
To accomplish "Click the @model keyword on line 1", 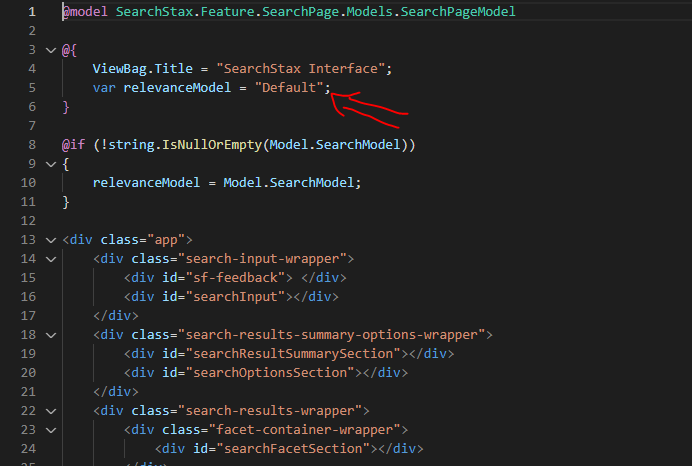I will click(x=85, y=11).
